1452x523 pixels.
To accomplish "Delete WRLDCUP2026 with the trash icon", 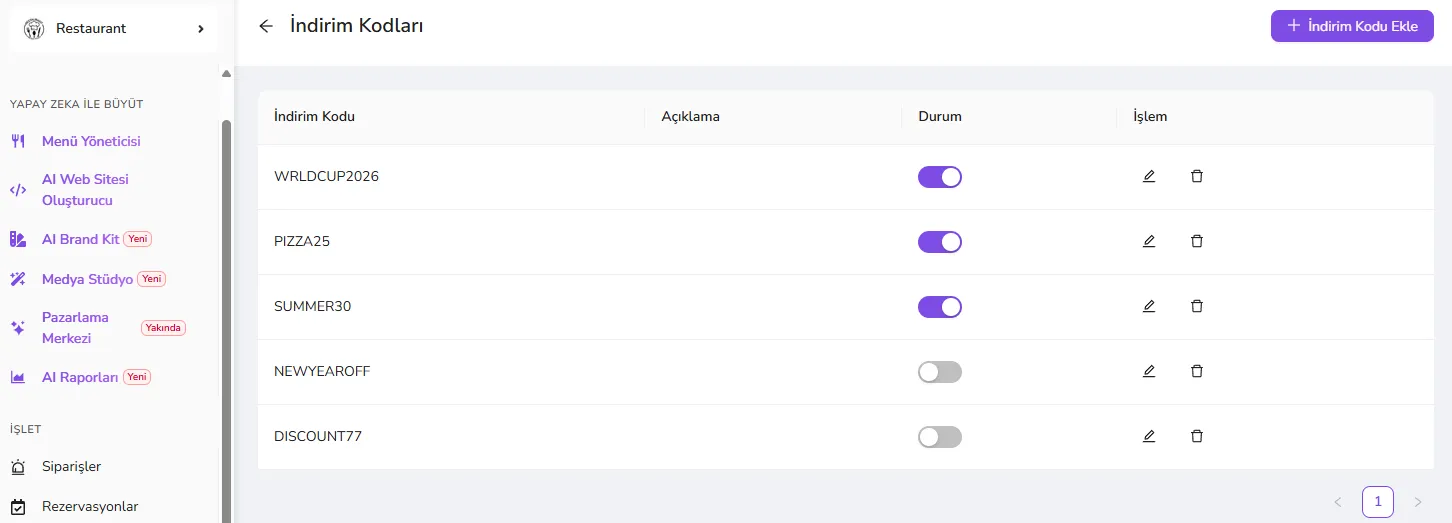I will (x=1197, y=176).
